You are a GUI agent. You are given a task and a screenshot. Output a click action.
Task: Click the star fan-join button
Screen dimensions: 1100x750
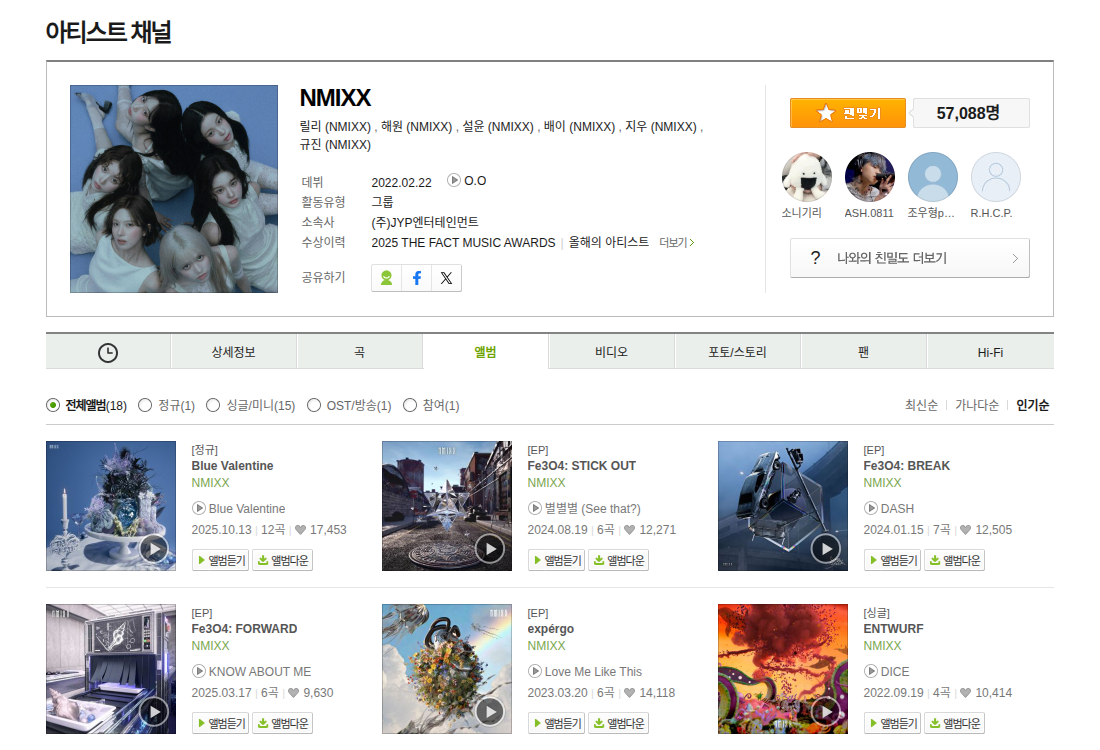(x=847, y=113)
